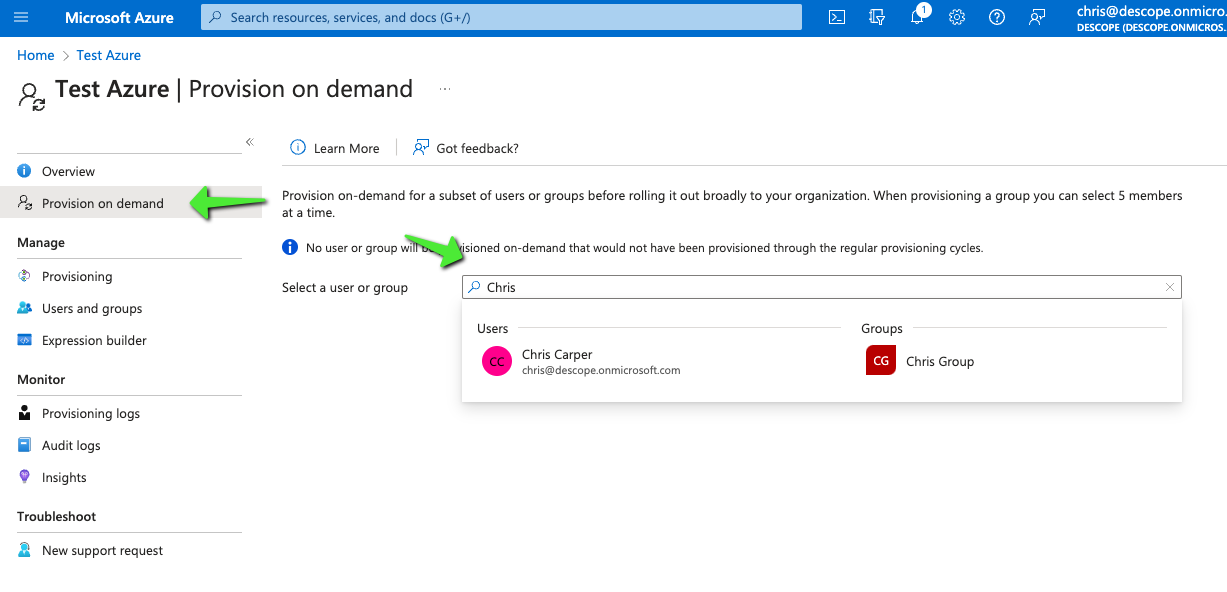Click the Manage section heading
Image resolution: width=1227 pixels, height=592 pixels.
tap(41, 242)
